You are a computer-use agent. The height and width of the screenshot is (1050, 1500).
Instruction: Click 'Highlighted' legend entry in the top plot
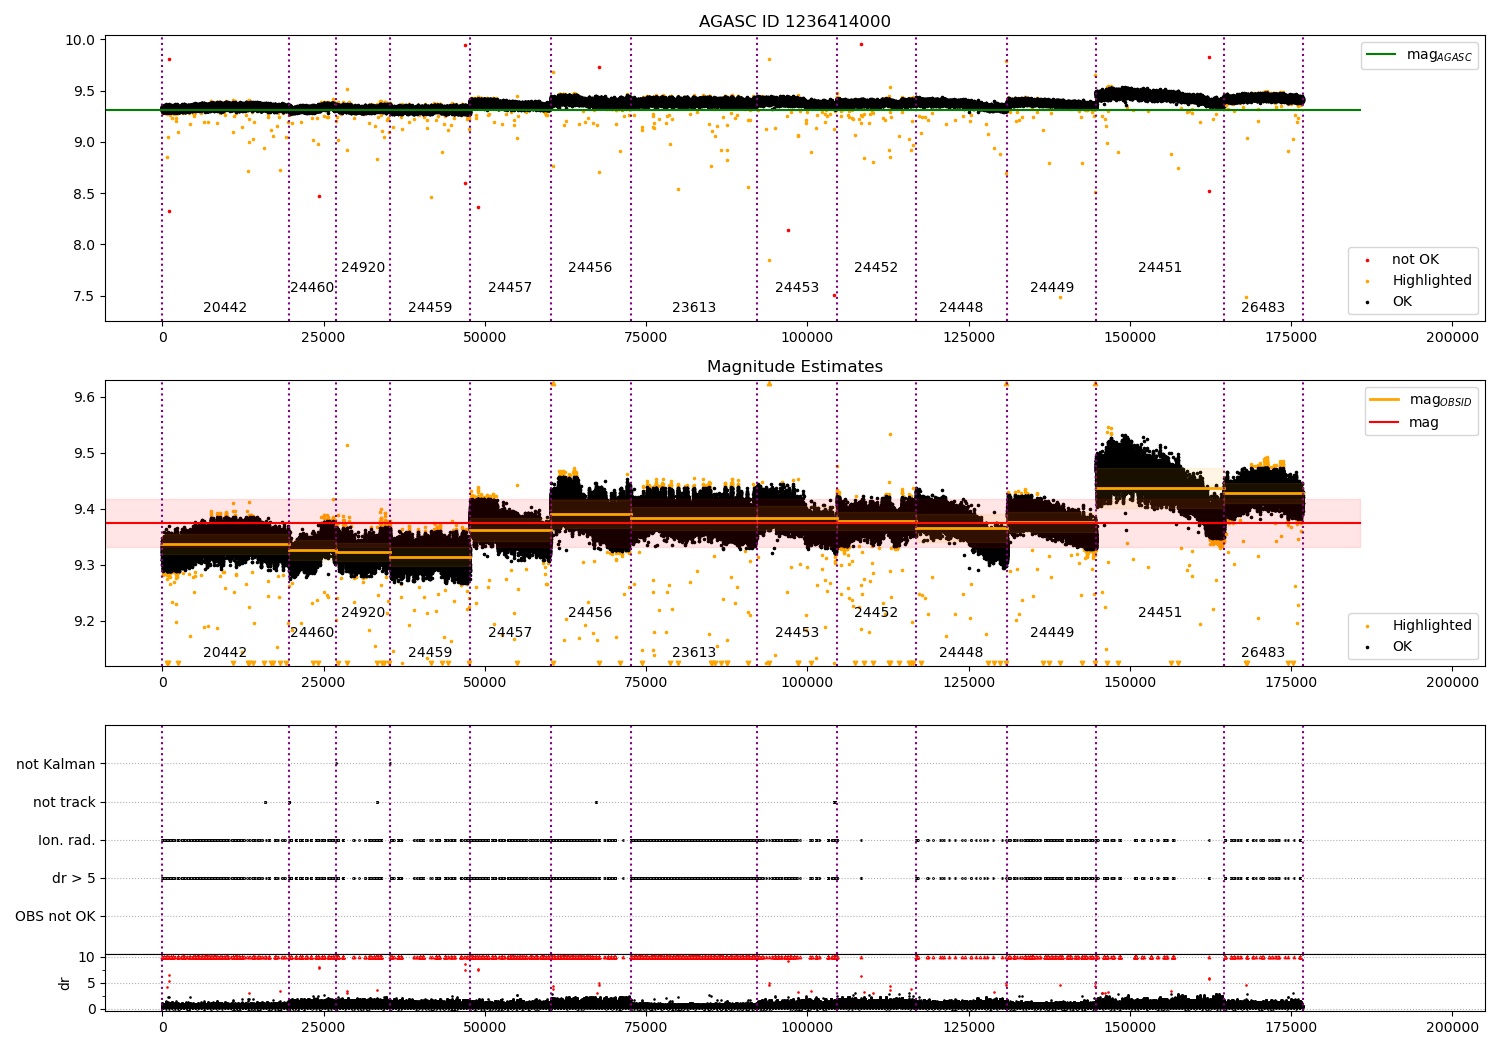coord(1431,281)
